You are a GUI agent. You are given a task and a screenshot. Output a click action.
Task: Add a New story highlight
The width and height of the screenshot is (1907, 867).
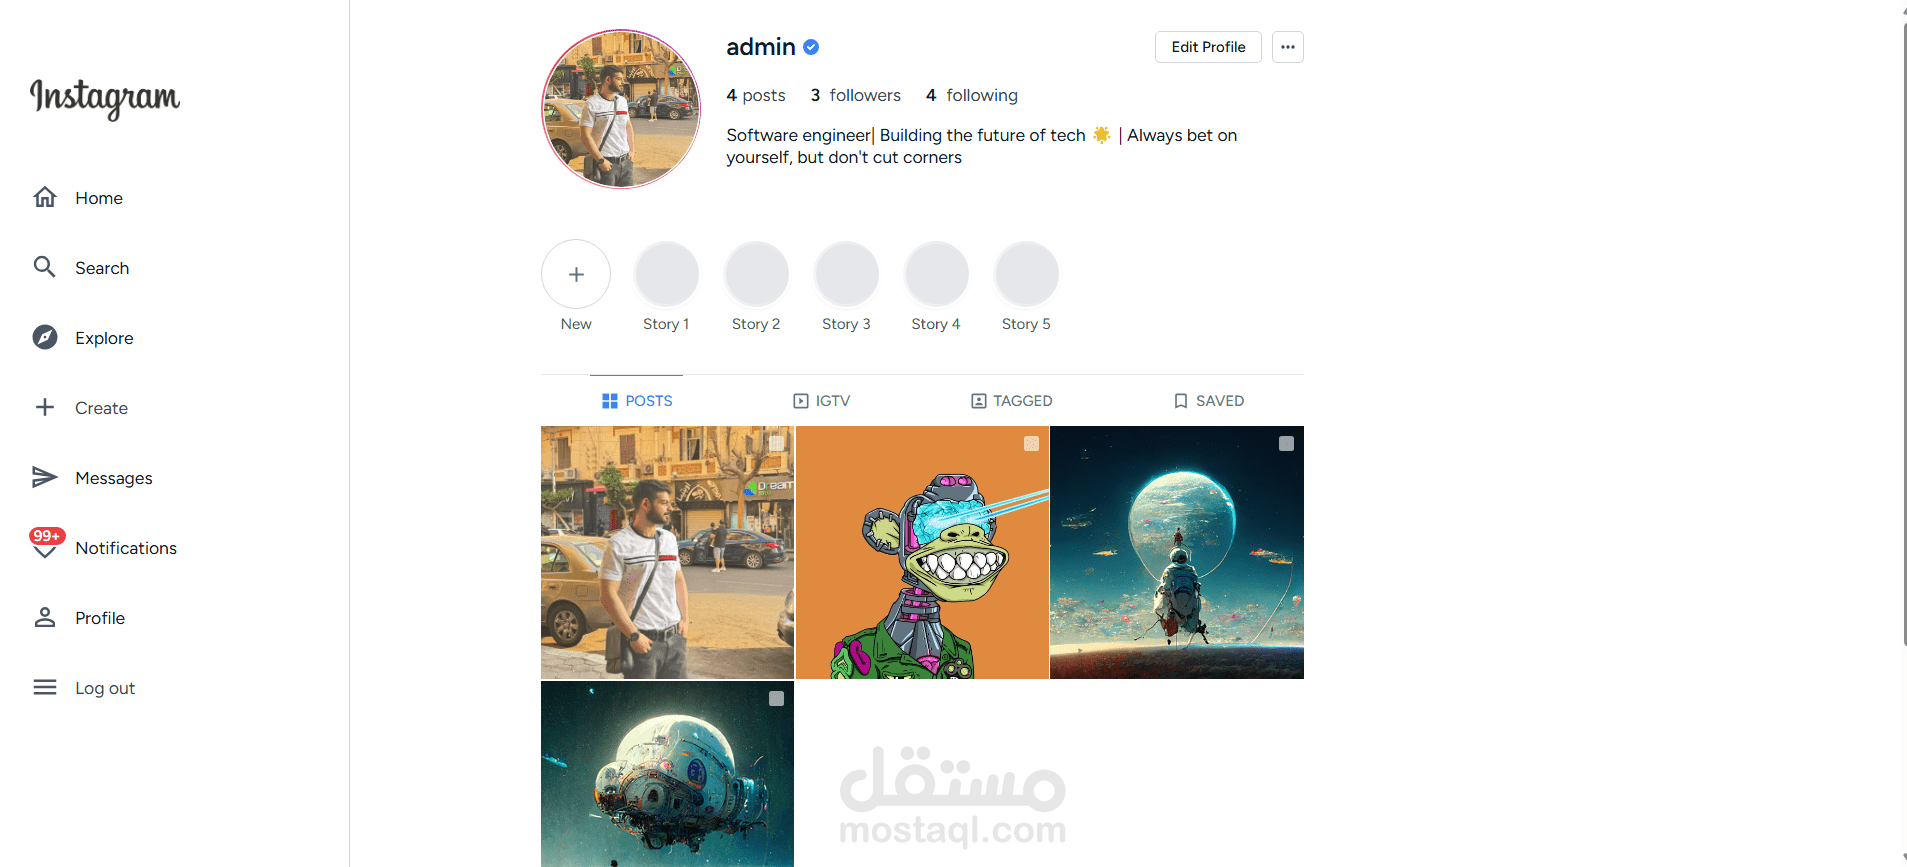point(576,274)
